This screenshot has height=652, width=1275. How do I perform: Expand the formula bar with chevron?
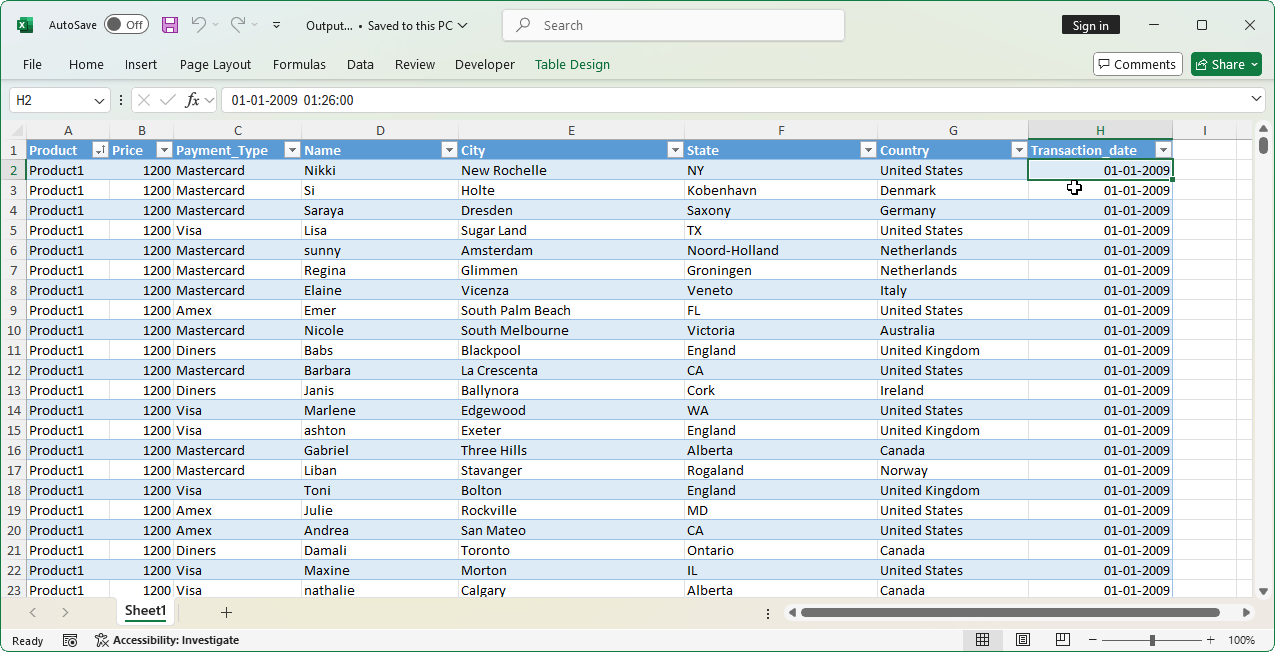click(x=1257, y=100)
